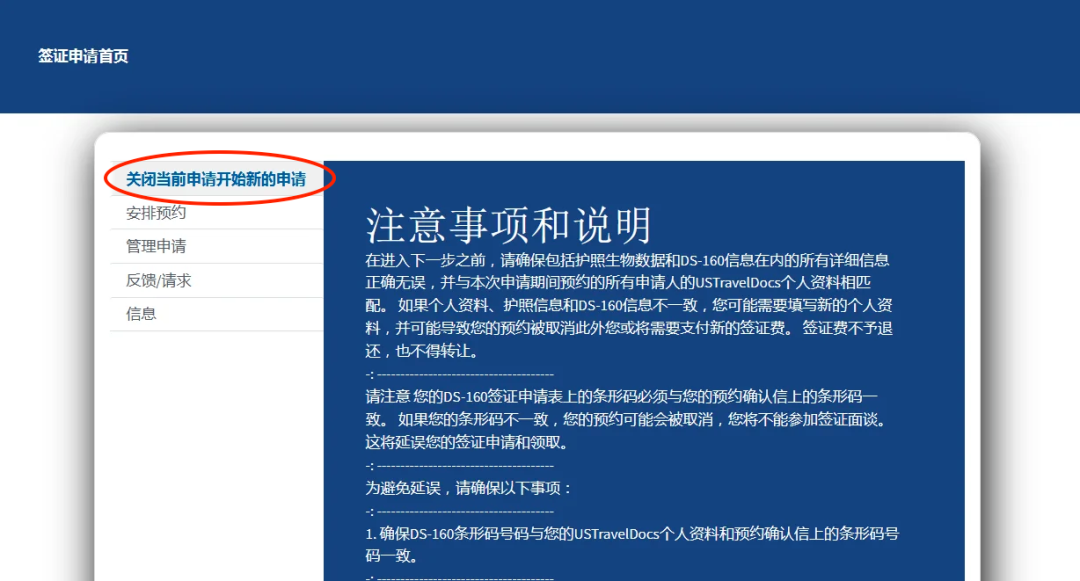Click item 1. 确保DS-160条形码号码 text
1080x581 pixels.
click(x=632, y=545)
